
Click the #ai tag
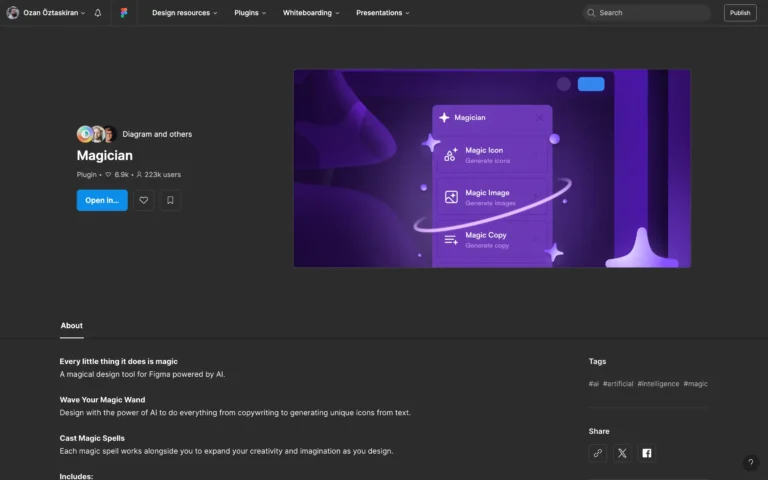[593, 384]
